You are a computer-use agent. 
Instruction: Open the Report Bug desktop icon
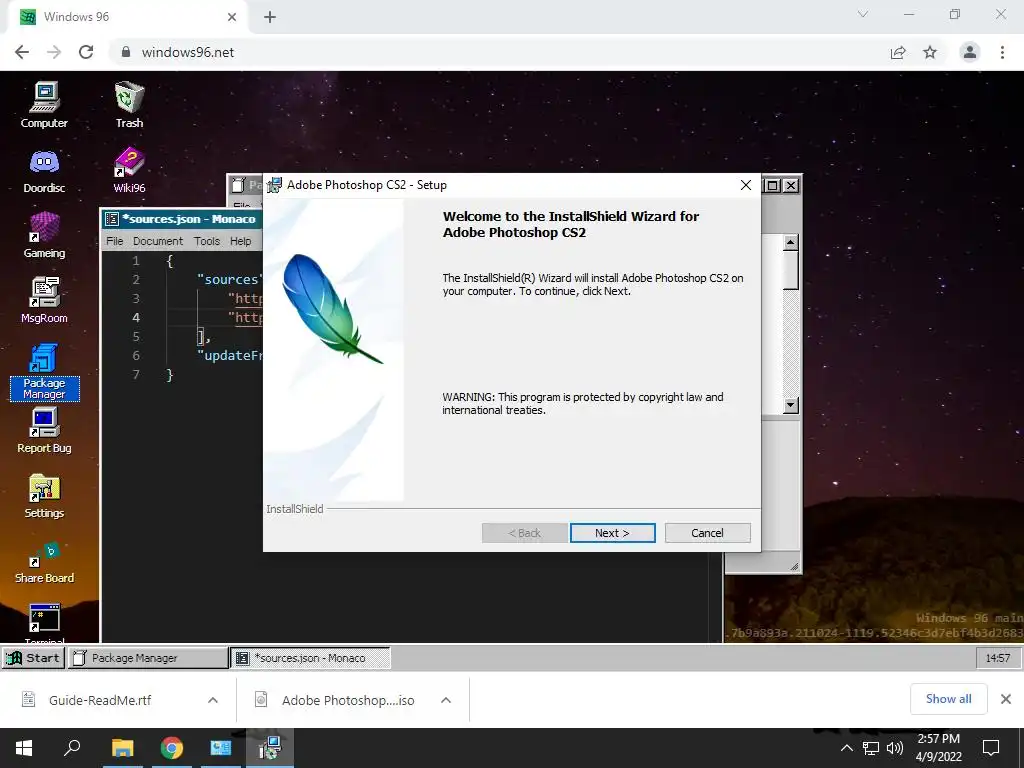[x=44, y=430]
